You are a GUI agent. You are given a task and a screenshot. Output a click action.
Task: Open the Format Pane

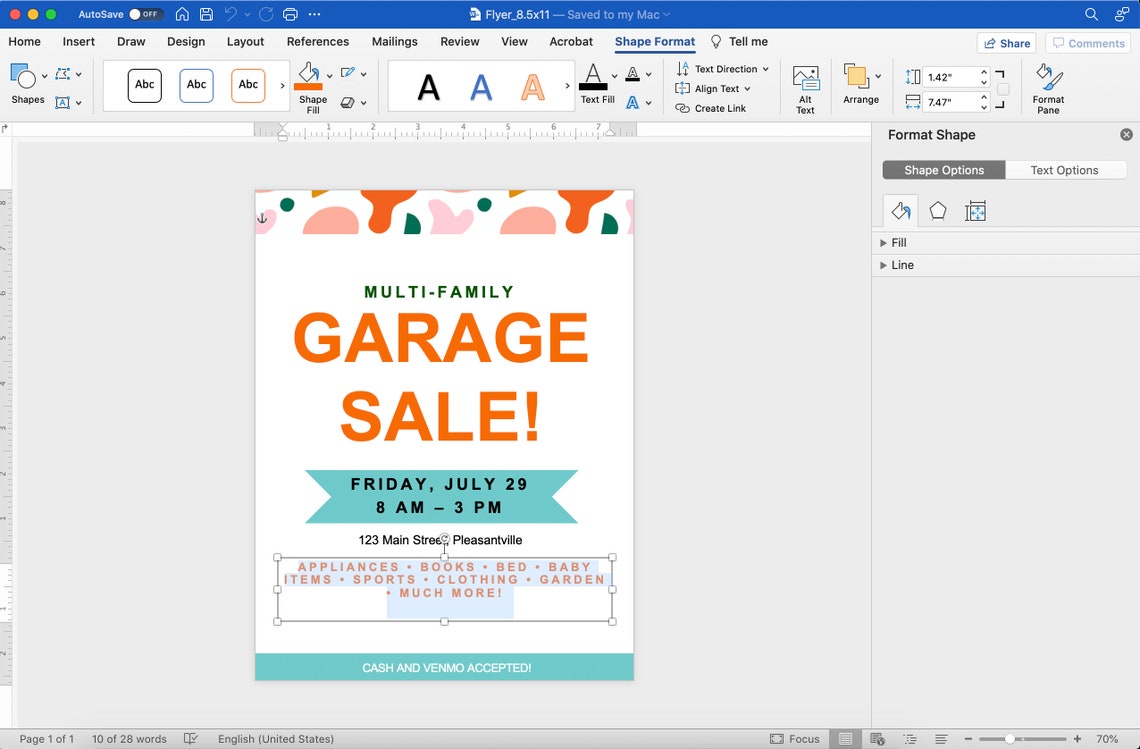pos(1047,86)
